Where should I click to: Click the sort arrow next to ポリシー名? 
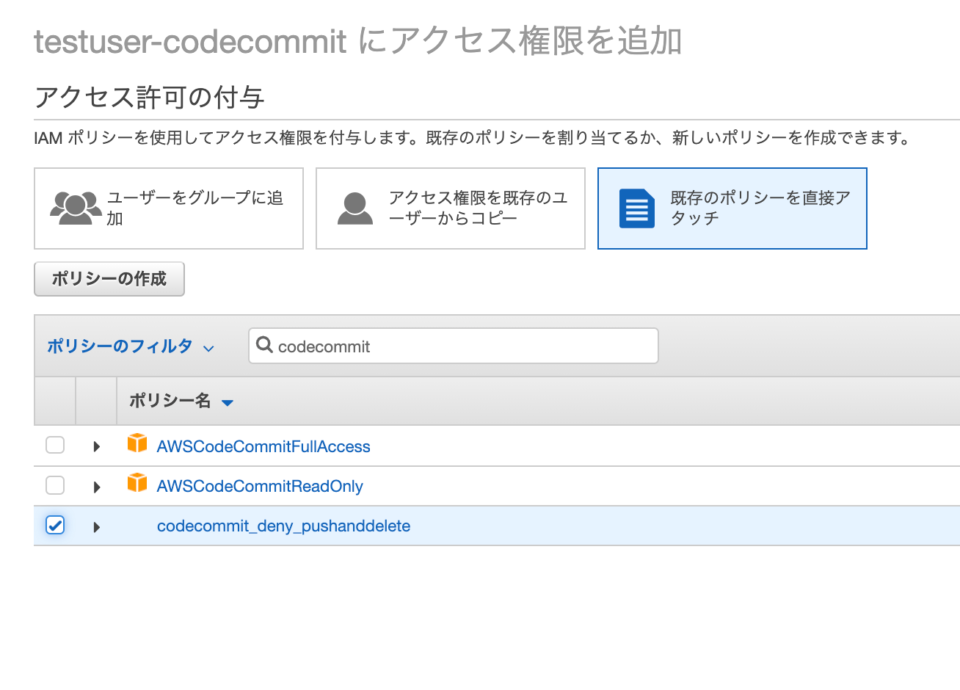point(226,401)
